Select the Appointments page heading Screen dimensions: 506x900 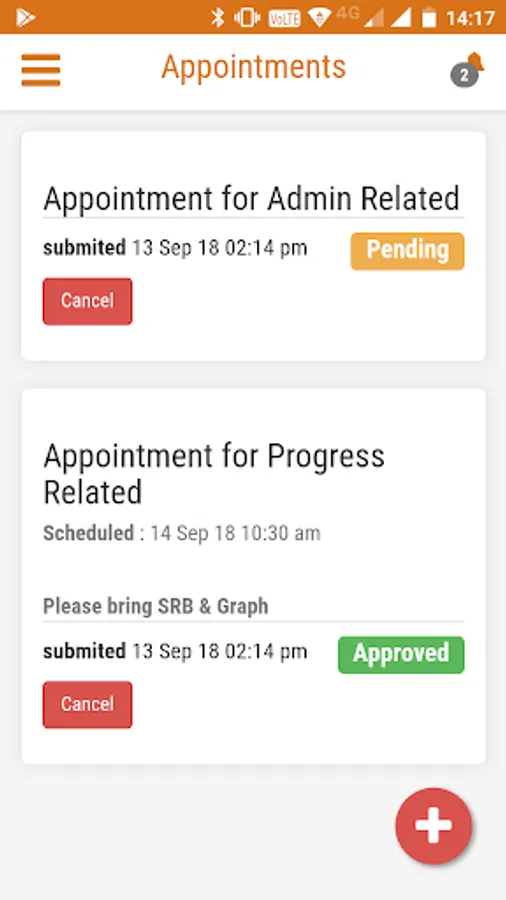point(254,67)
